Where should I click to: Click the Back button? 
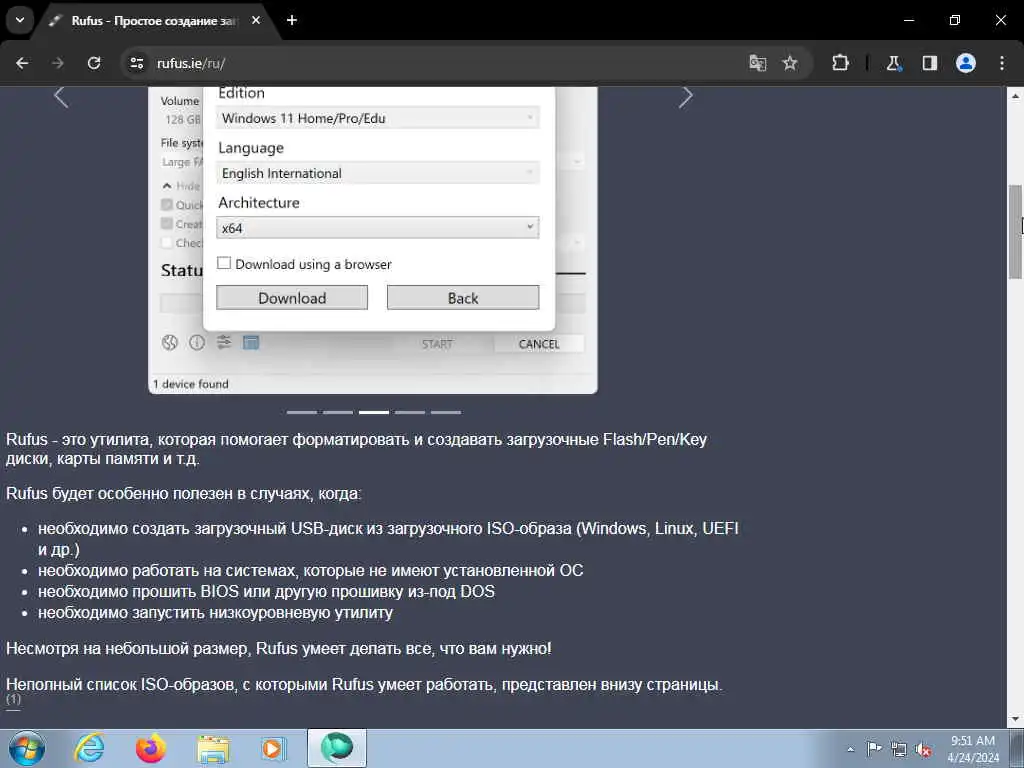click(463, 298)
